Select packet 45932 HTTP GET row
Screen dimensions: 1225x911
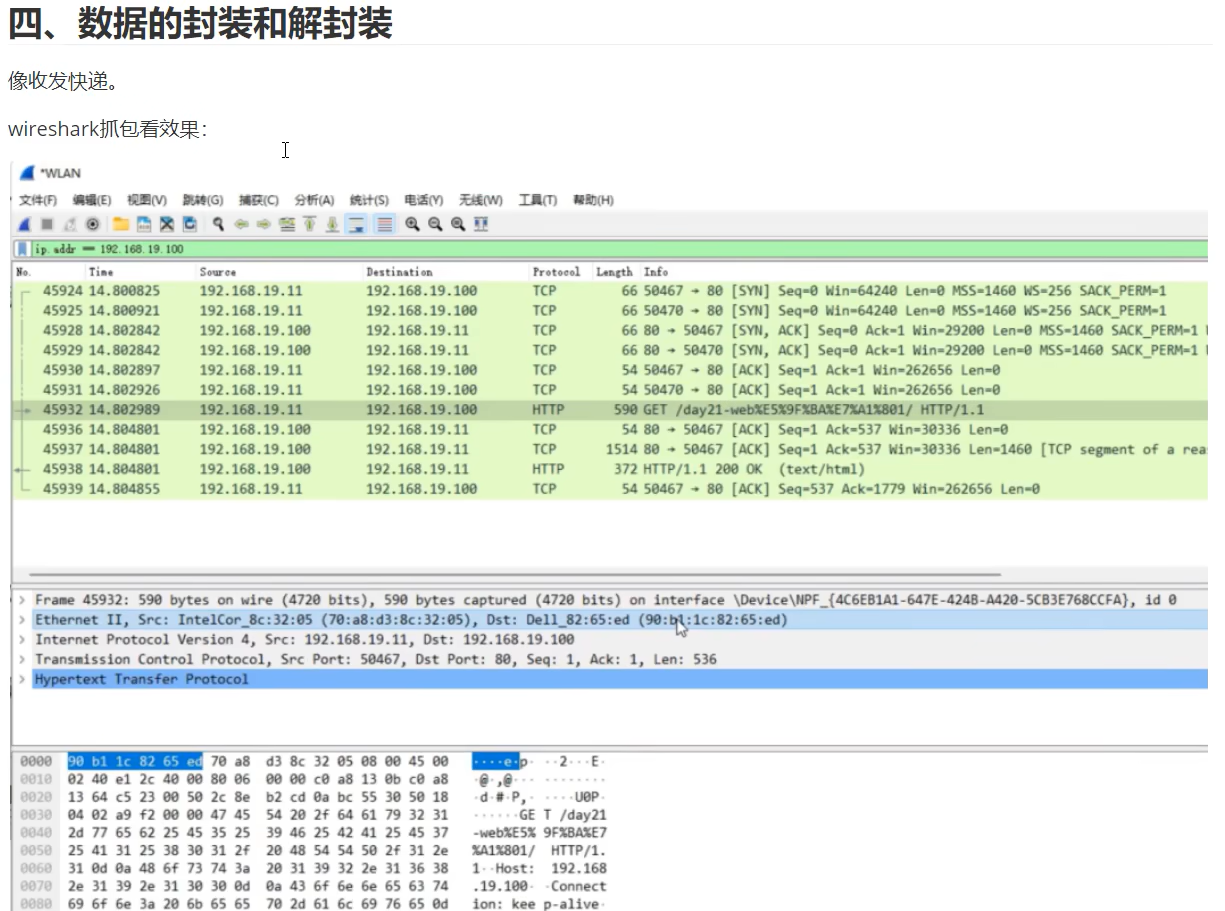pyautogui.click(x=610, y=410)
